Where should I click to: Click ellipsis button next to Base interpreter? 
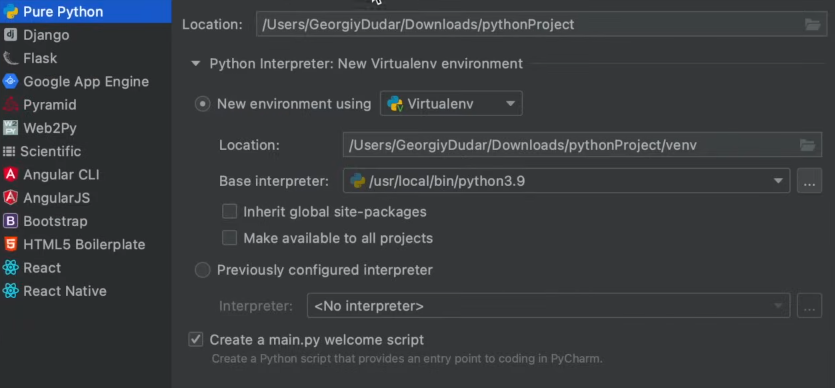809,181
